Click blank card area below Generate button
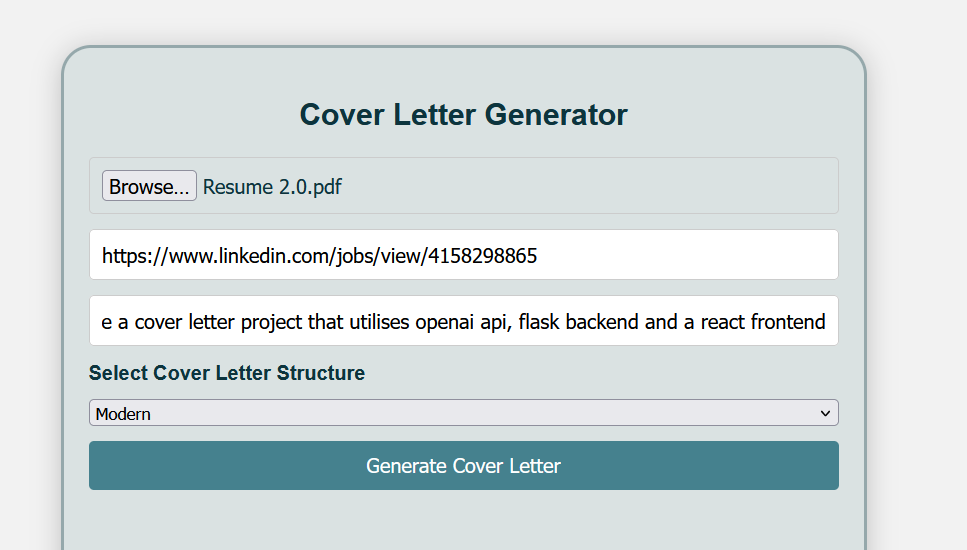This screenshot has height=550, width=967. point(464,521)
